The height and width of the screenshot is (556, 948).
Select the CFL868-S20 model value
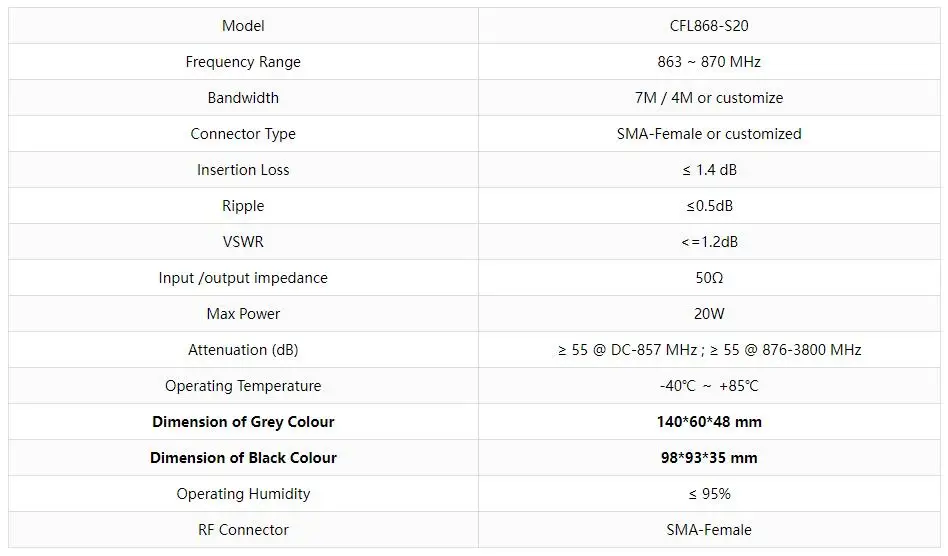[x=709, y=26]
